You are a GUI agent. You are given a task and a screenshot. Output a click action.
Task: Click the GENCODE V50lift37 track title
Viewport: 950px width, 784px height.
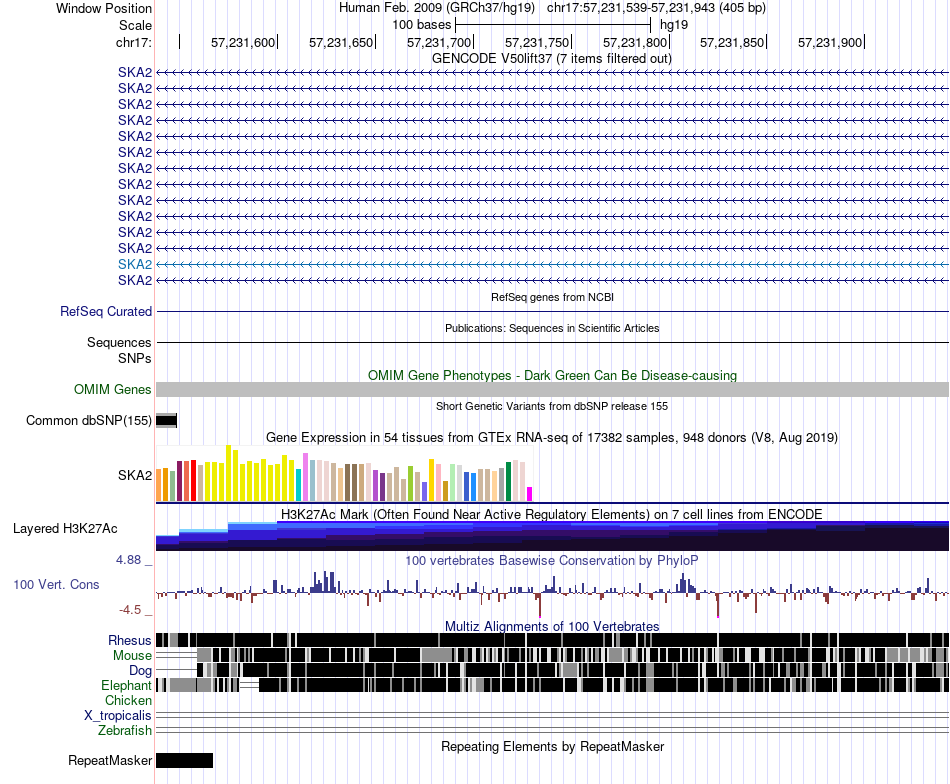[551, 59]
